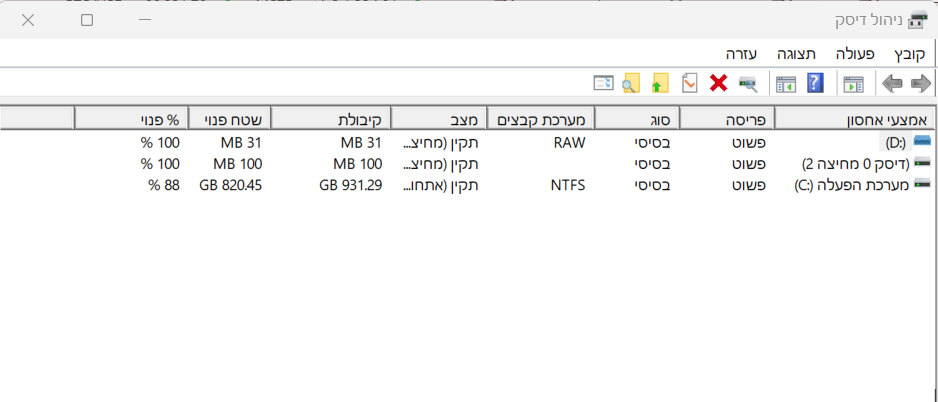
Task: Select the (D:) volume name
Action: coord(896,142)
